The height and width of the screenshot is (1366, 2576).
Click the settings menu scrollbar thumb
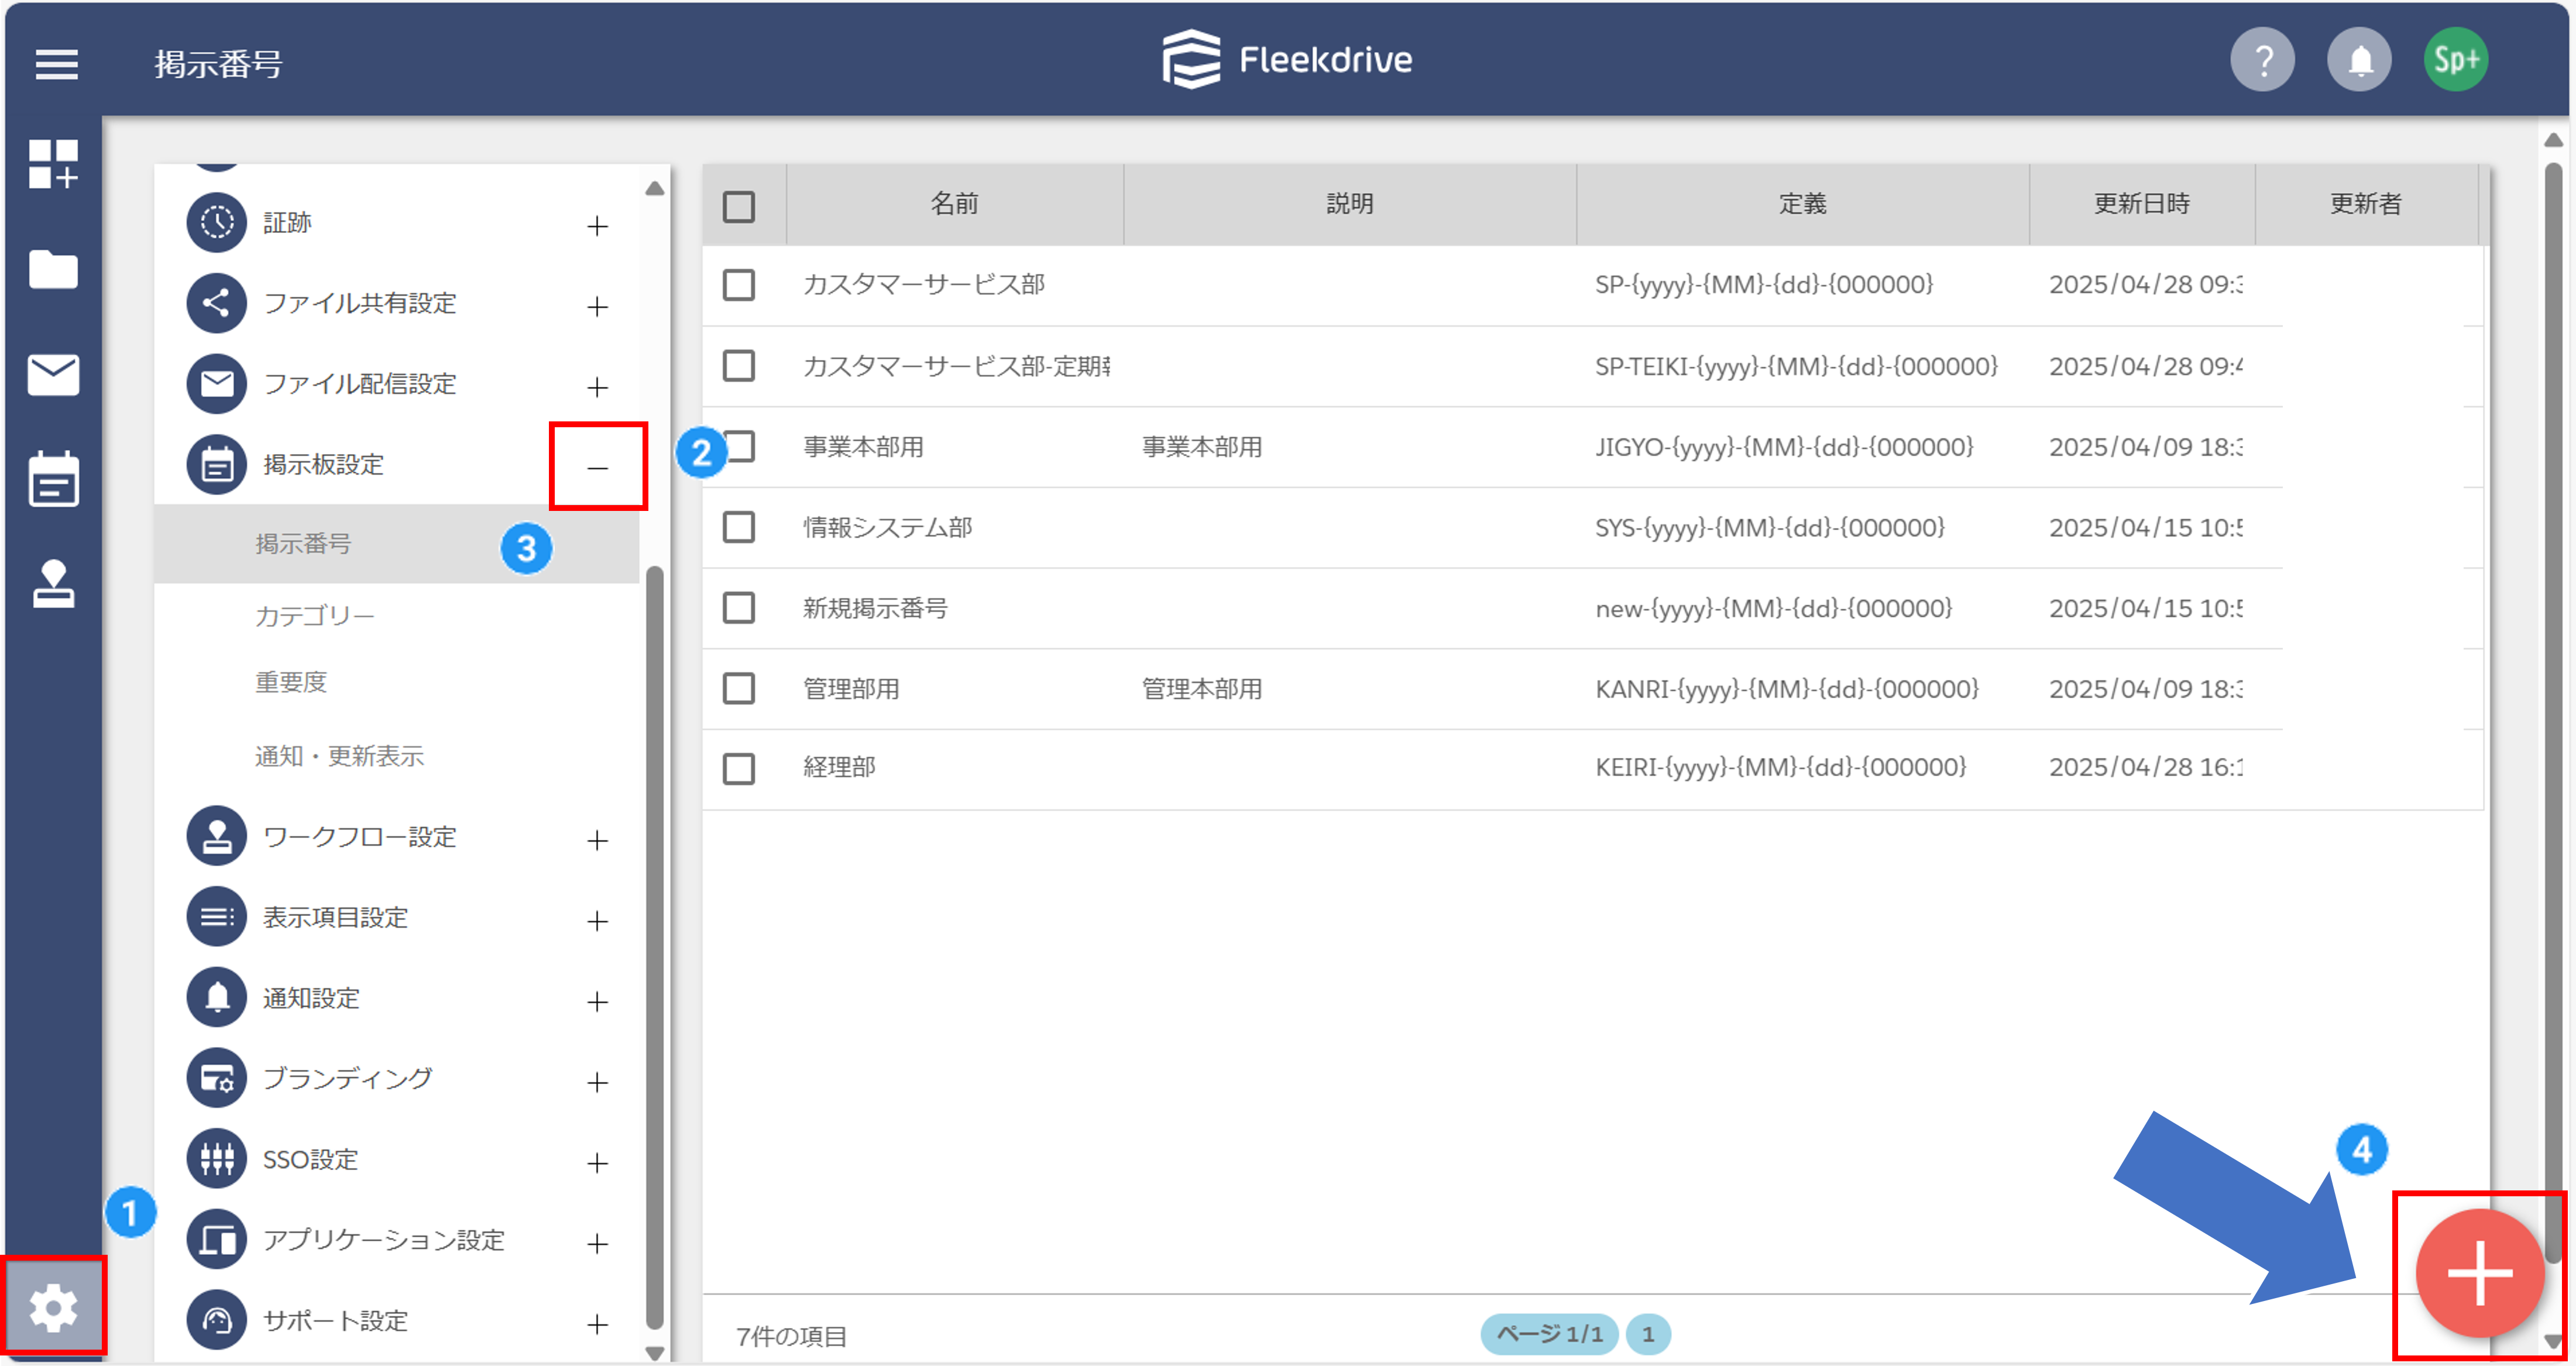(655, 948)
